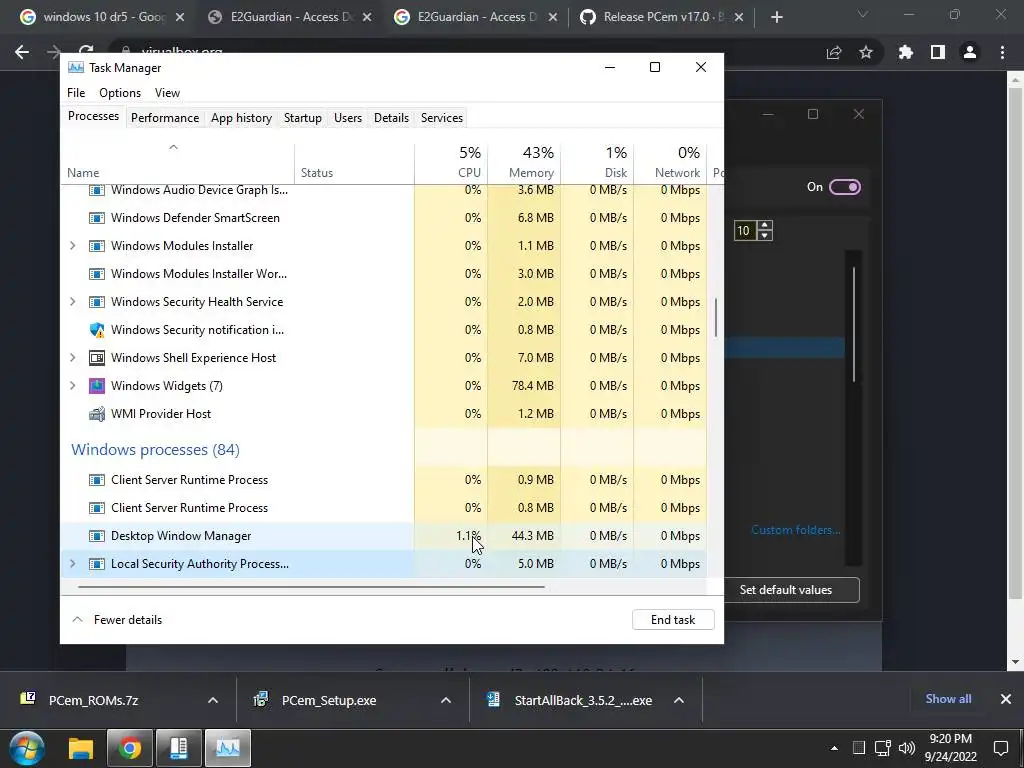1024x768 pixels.
Task: Click the Task Manager vertical scrollbar thumb
Action: tap(716, 317)
